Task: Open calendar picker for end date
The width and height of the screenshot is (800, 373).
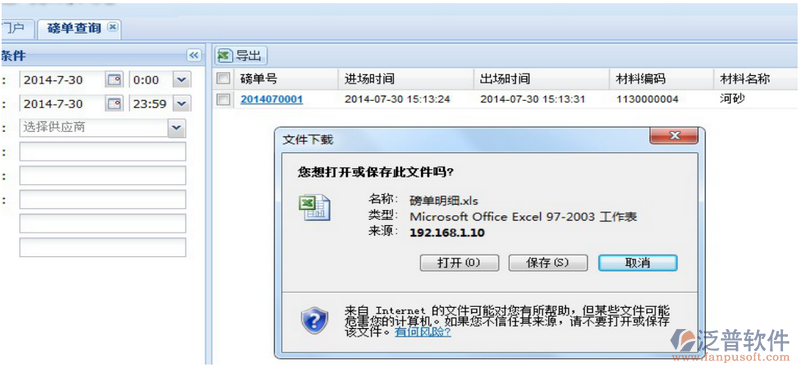Action: (114, 104)
